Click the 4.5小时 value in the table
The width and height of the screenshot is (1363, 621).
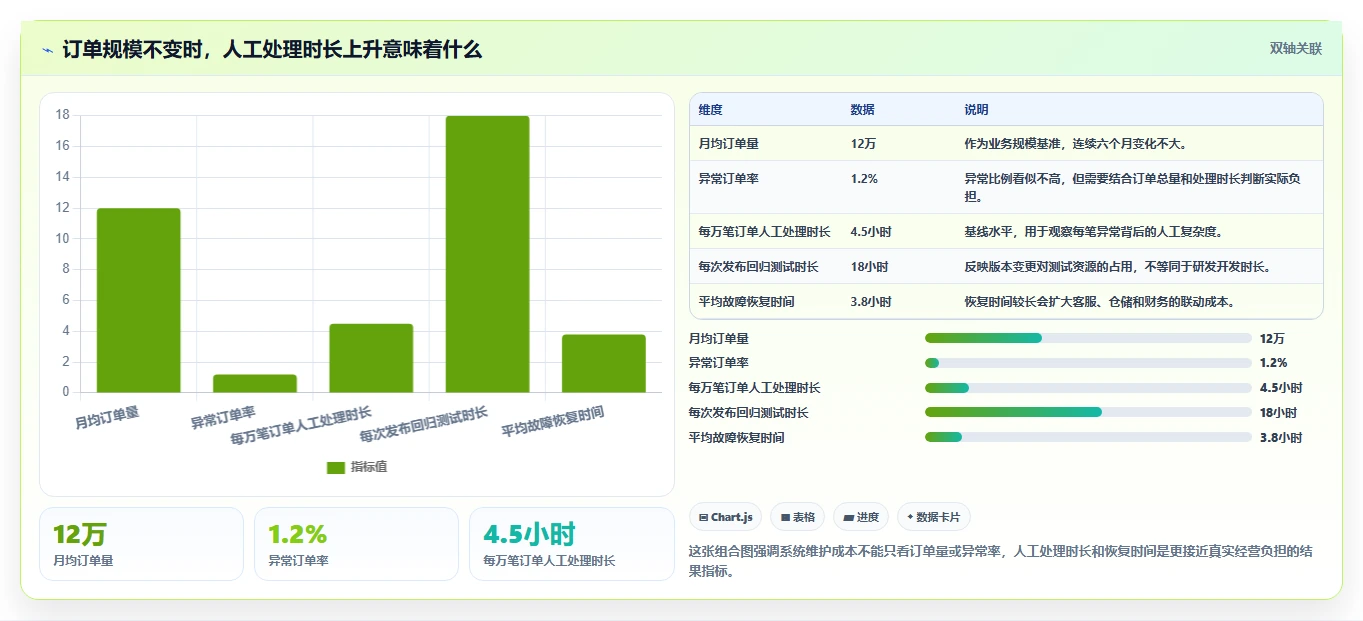pos(871,232)
